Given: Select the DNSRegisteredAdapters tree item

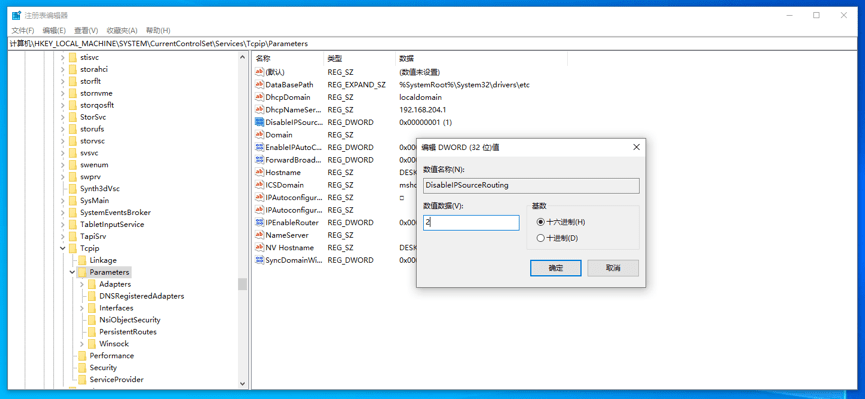Looking at the screenshot, I should pos(142,296).
